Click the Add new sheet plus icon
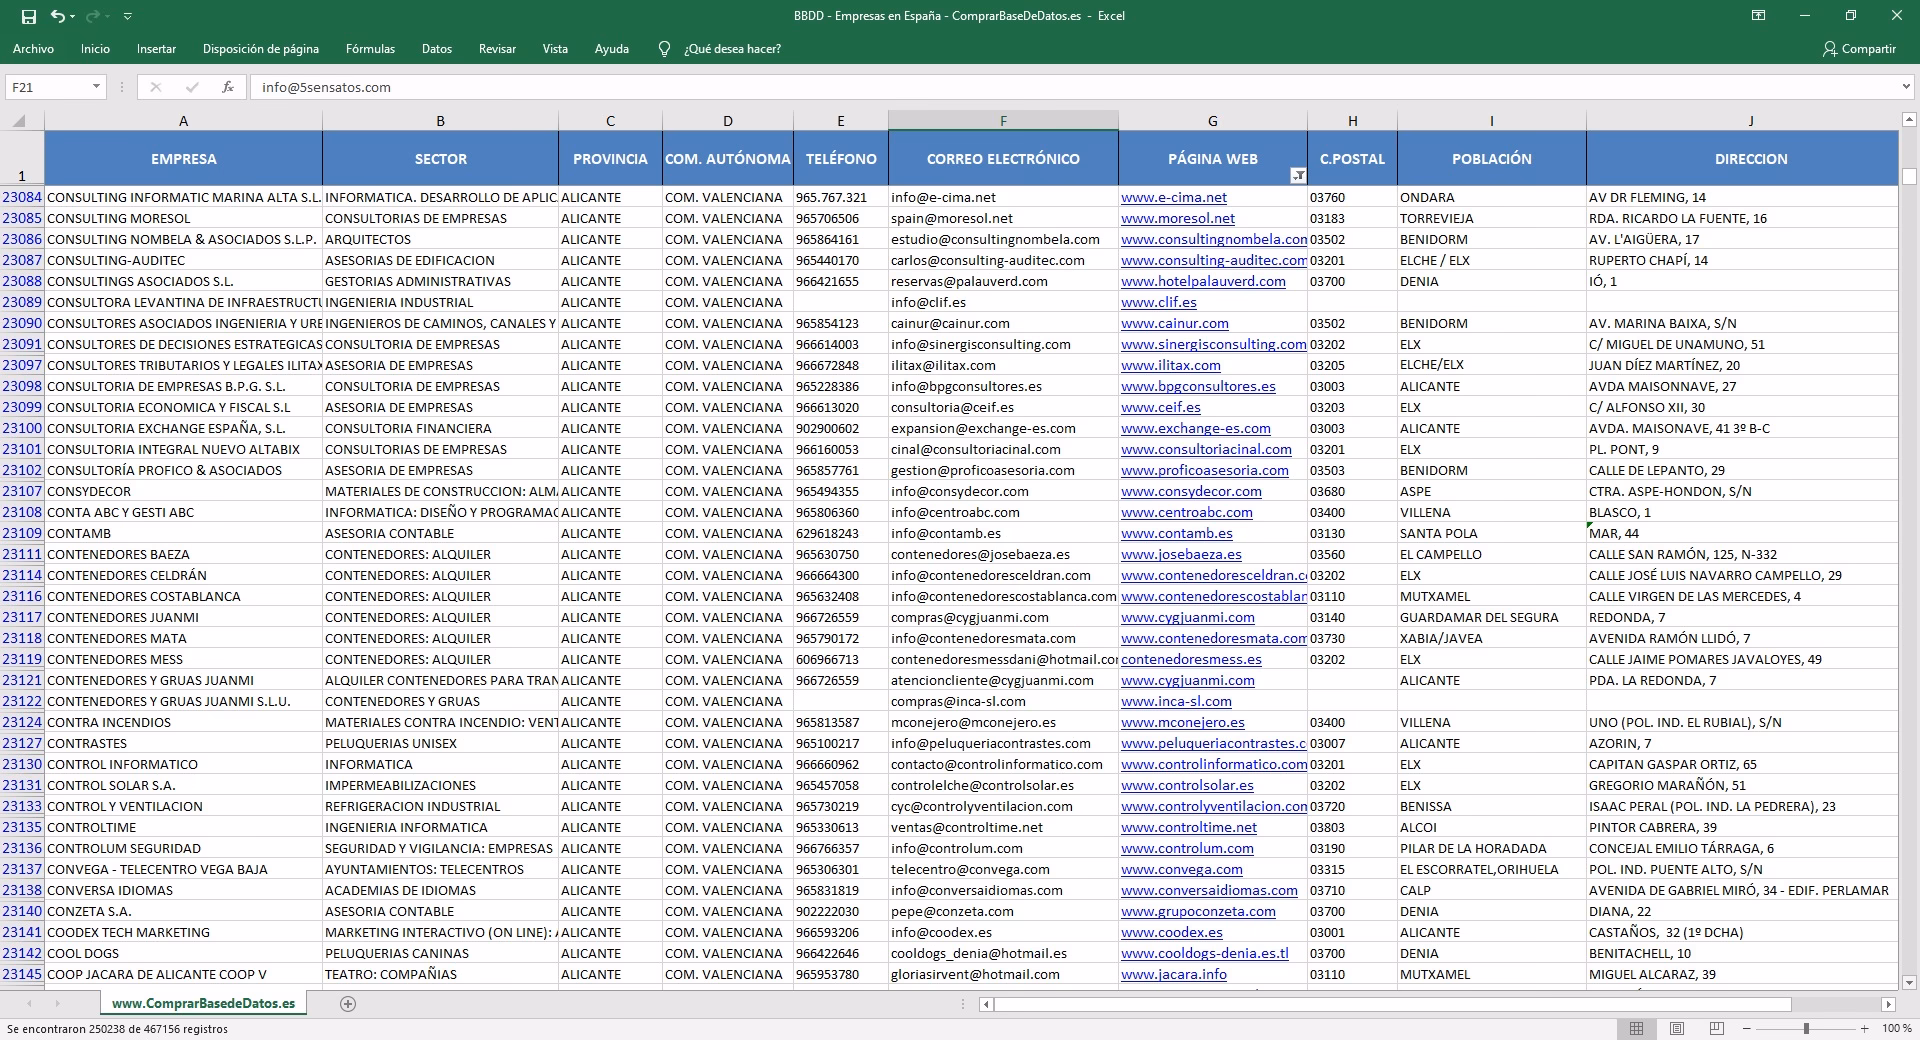 348,1004
